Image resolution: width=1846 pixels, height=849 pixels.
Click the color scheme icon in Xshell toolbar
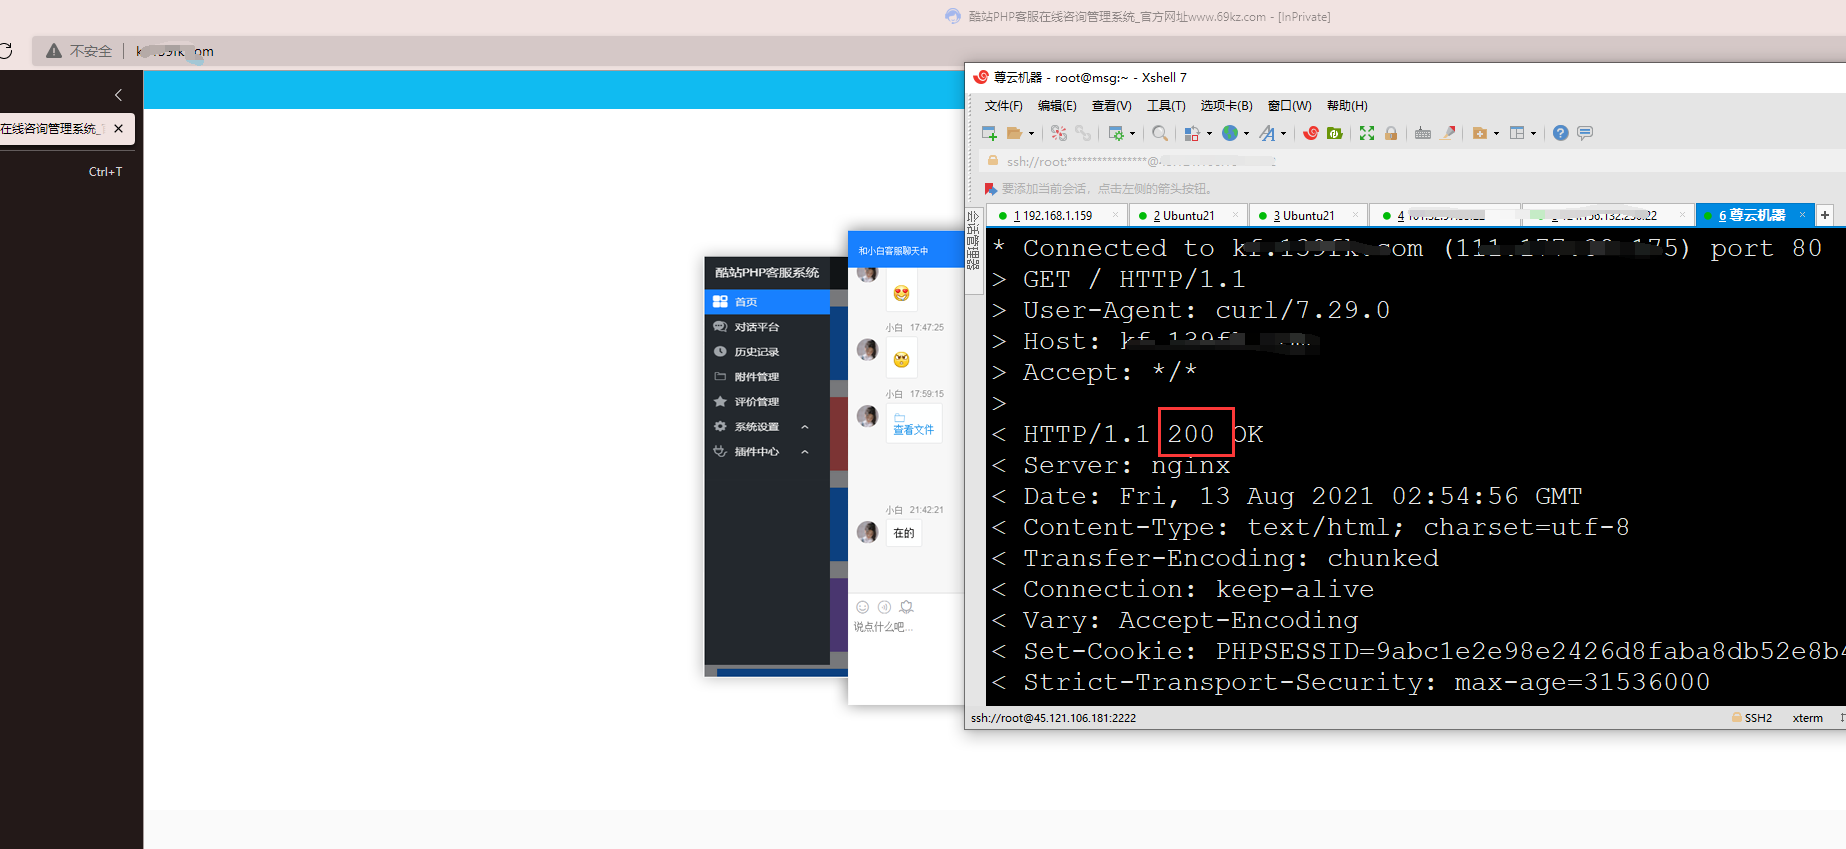1192,133
